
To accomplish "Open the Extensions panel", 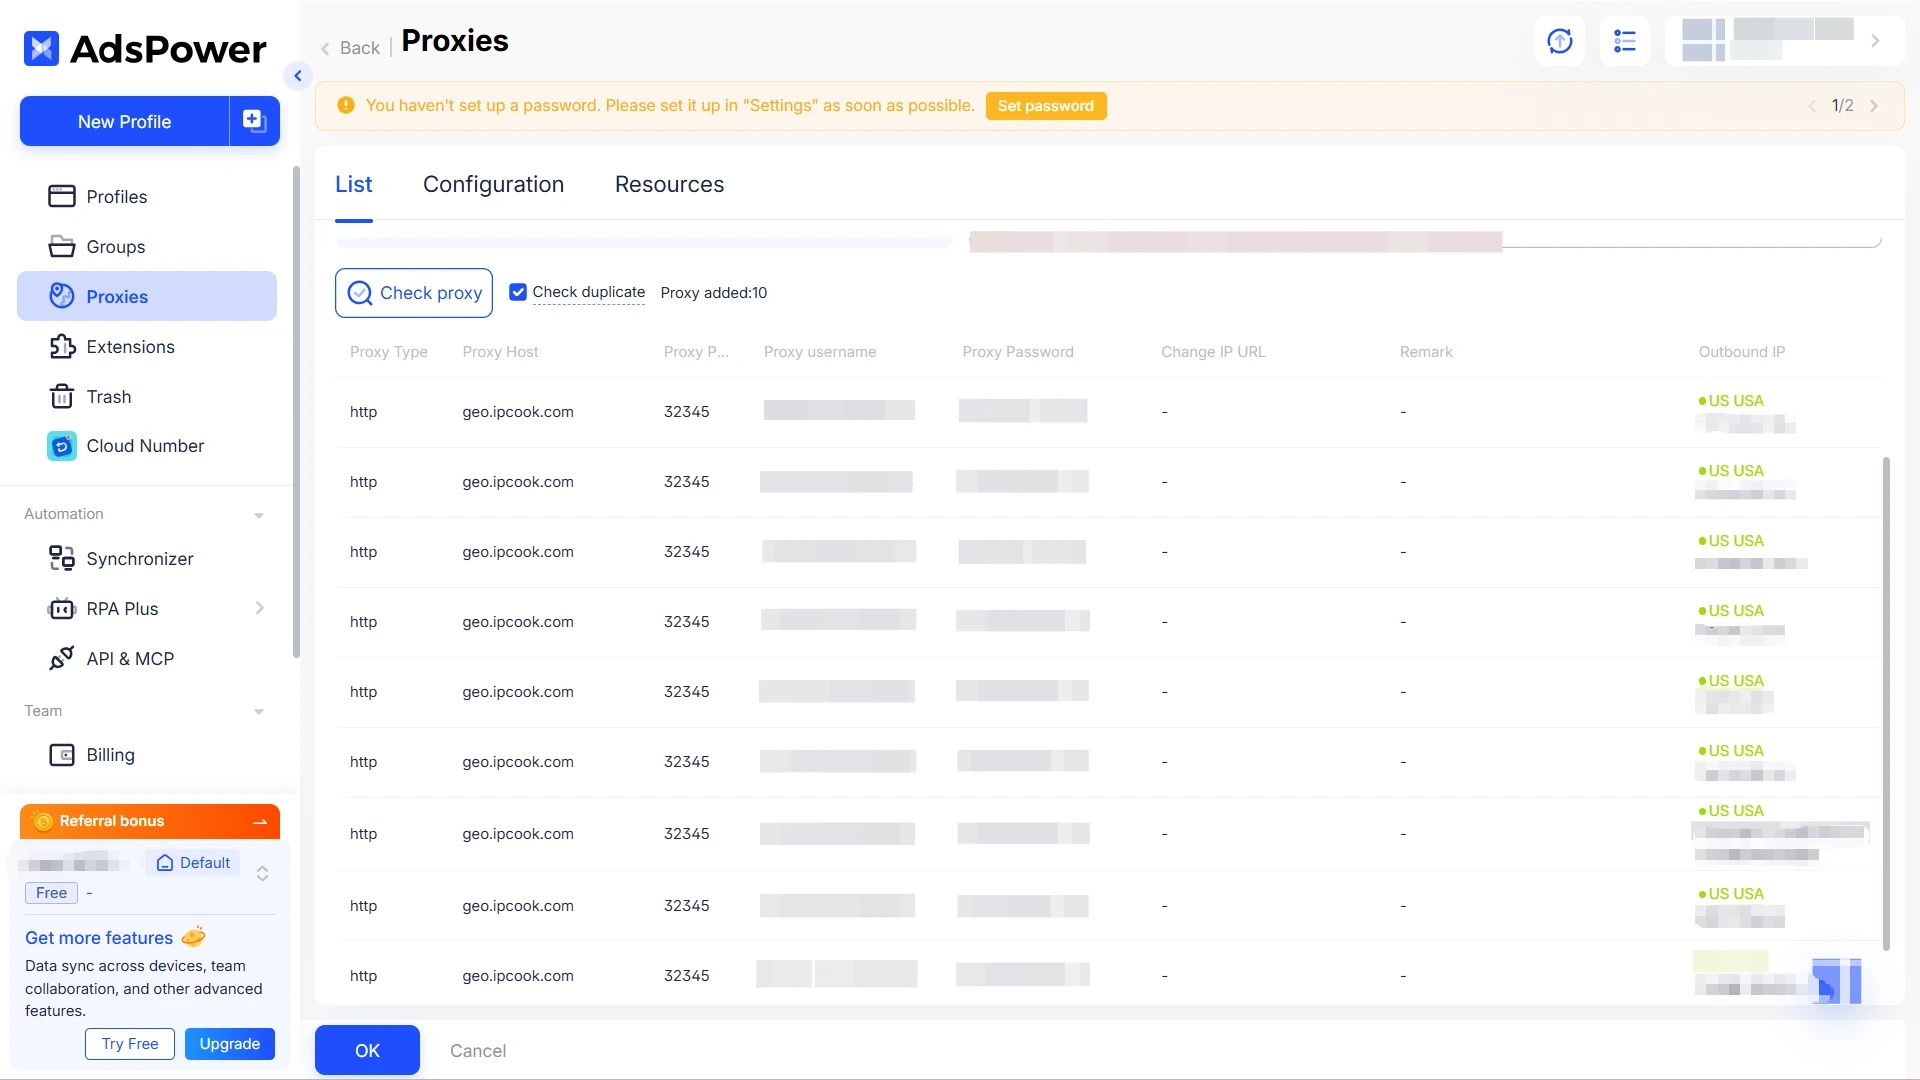I will [x=129, y=346].
